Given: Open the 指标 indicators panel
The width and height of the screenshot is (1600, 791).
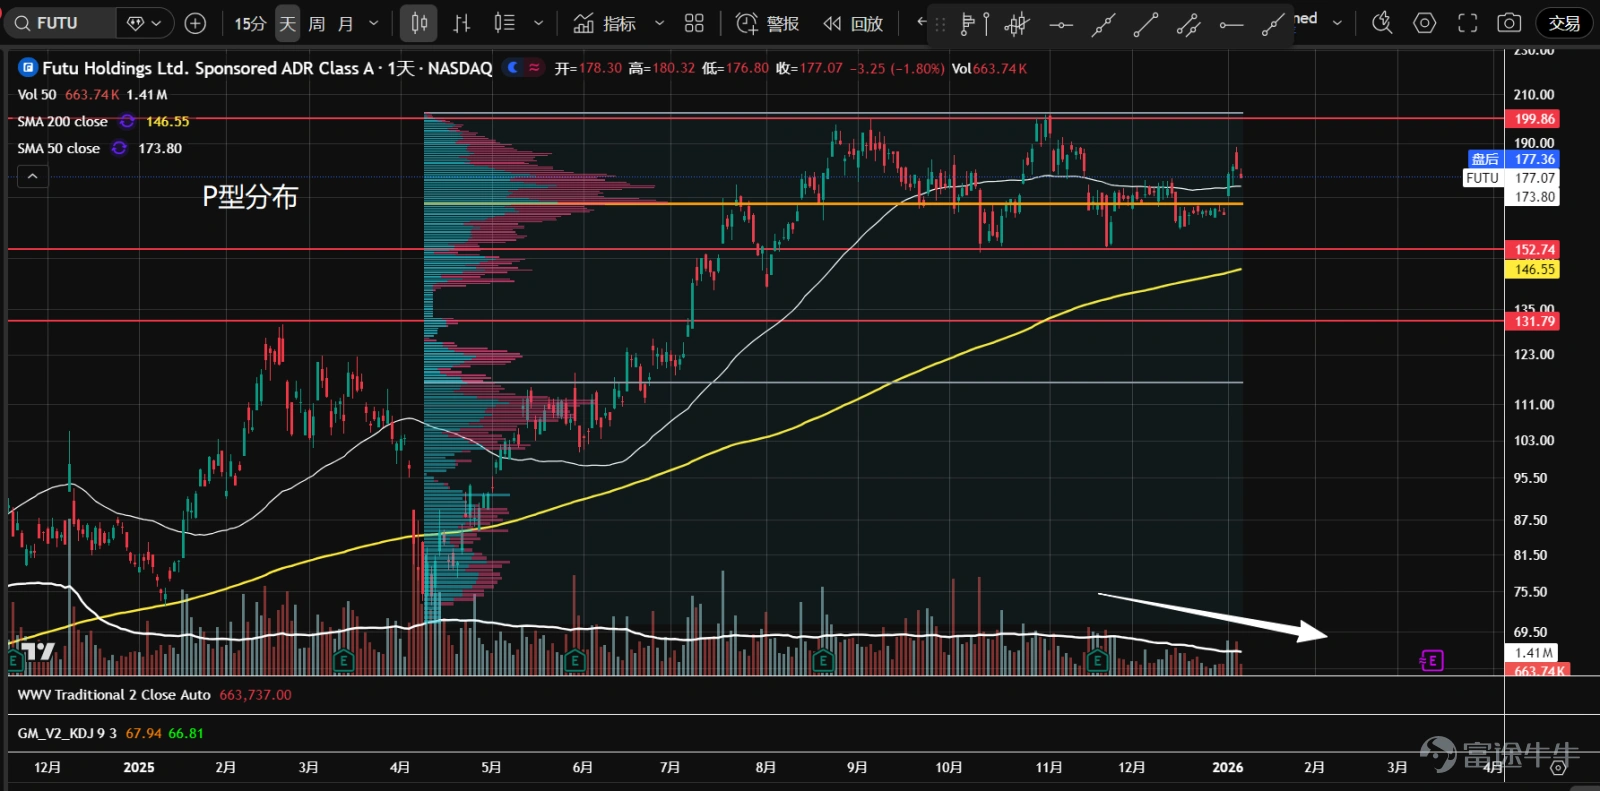Looking at the screenshot, I should [605, 23].
